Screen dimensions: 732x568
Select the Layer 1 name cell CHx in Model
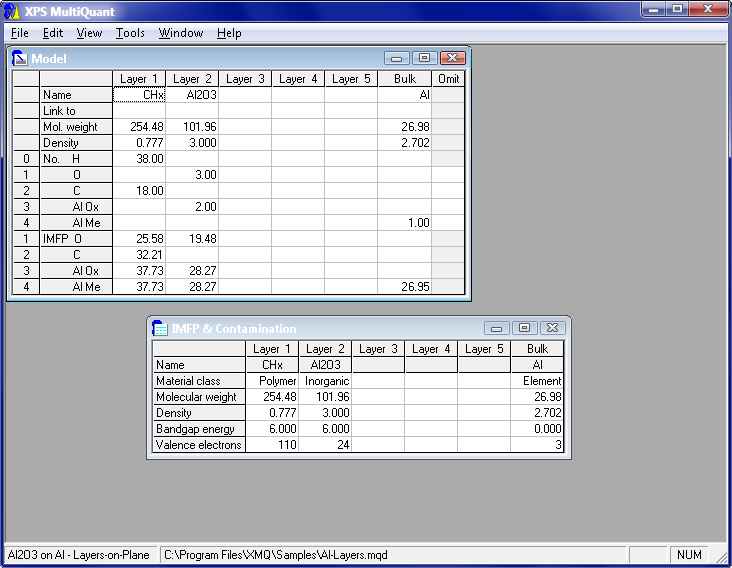(139, 95)
